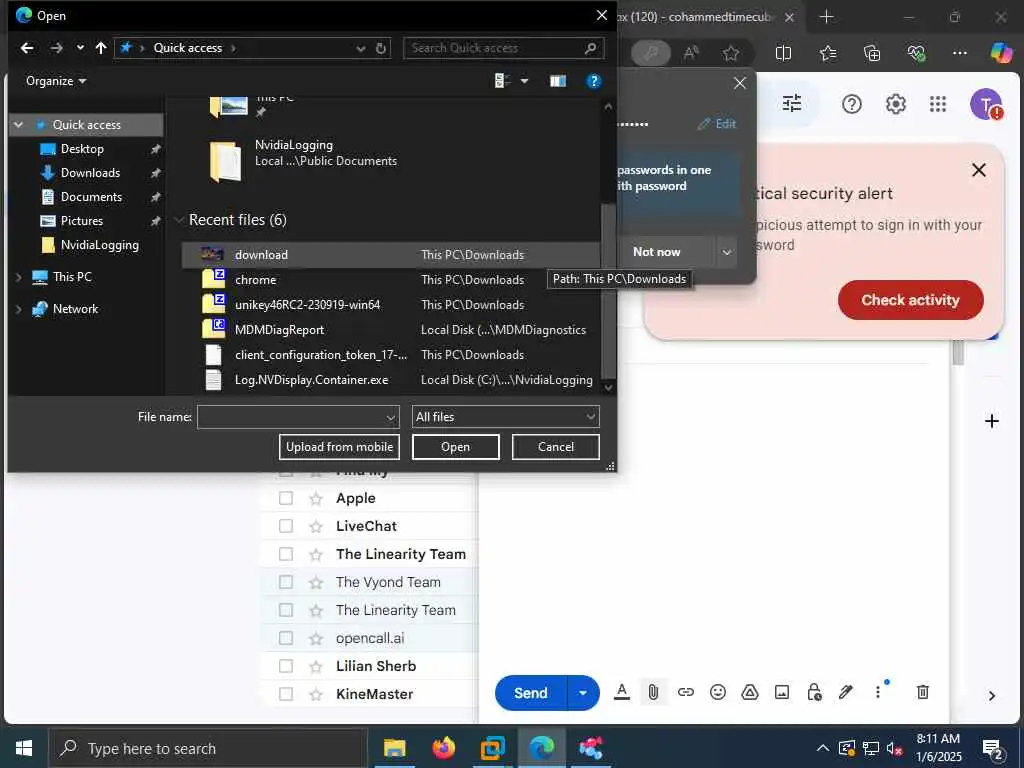Image resolution: width=1024 pixels, height=768 pixels.
Task: Expand the File name combo box dropdown
Action: coord(390,417)
